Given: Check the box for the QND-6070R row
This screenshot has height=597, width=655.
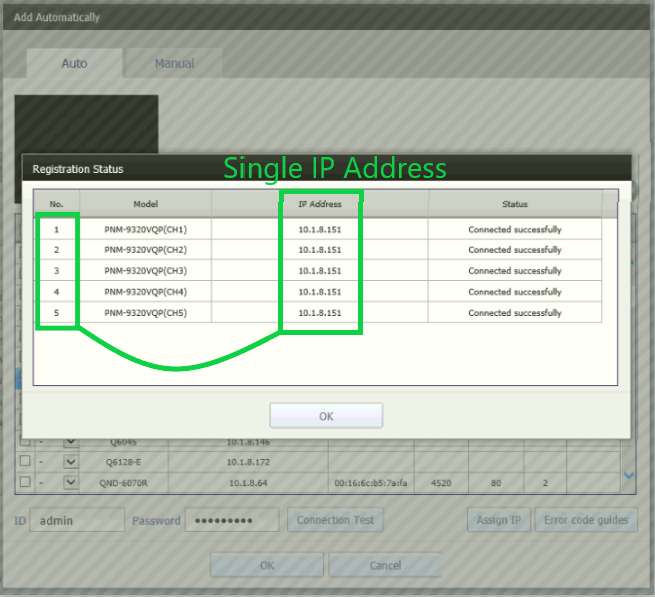Looking at the screenshot, I should tap(25, 482).
